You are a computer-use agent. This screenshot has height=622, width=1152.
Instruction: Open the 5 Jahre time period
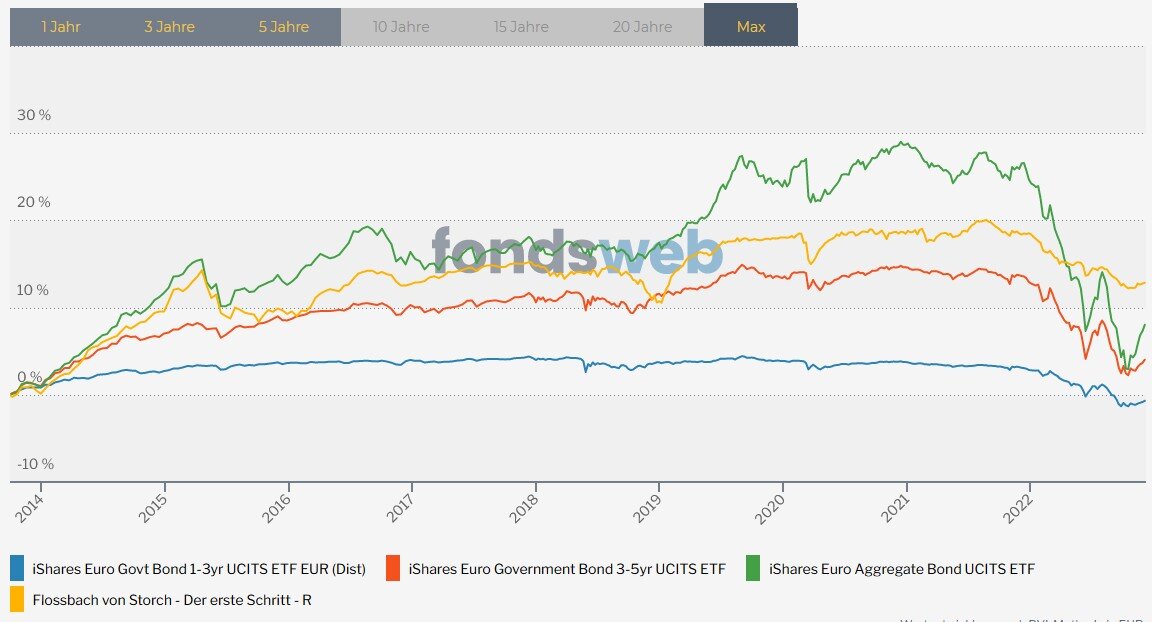click(x=284, y=27)
